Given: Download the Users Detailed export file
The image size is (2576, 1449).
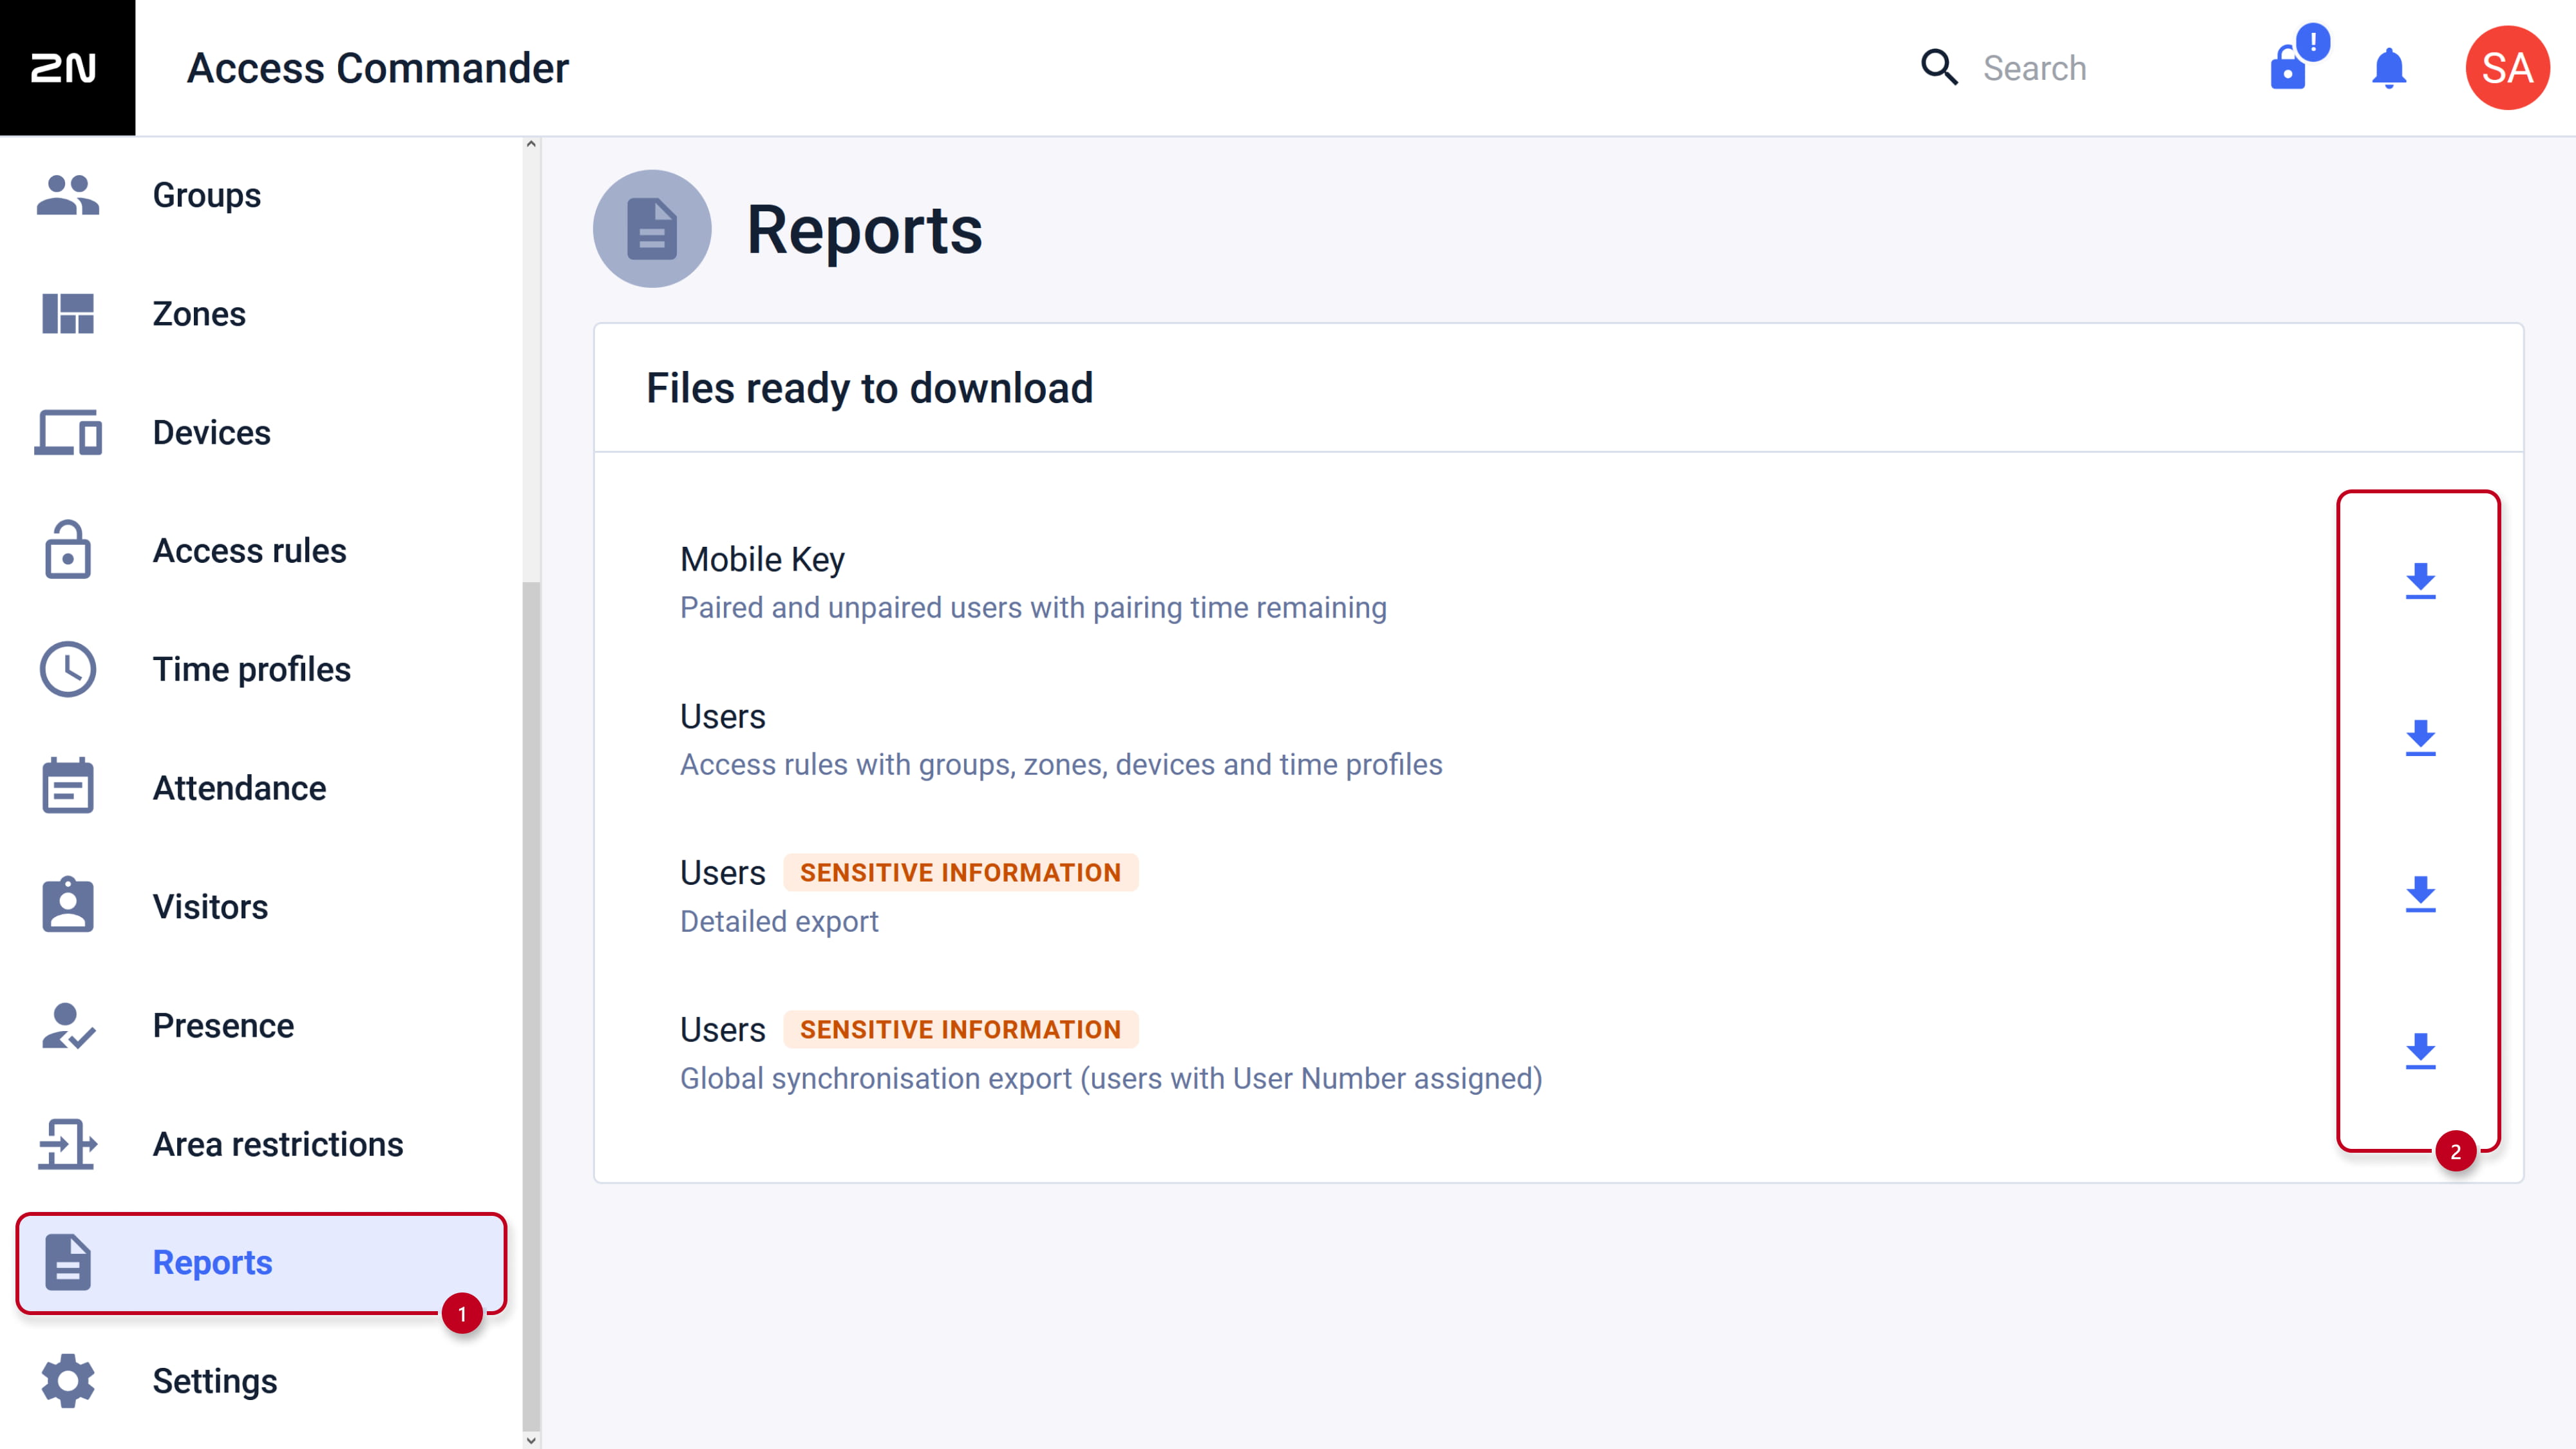Looking at the screenshot, I should 2420,895.
